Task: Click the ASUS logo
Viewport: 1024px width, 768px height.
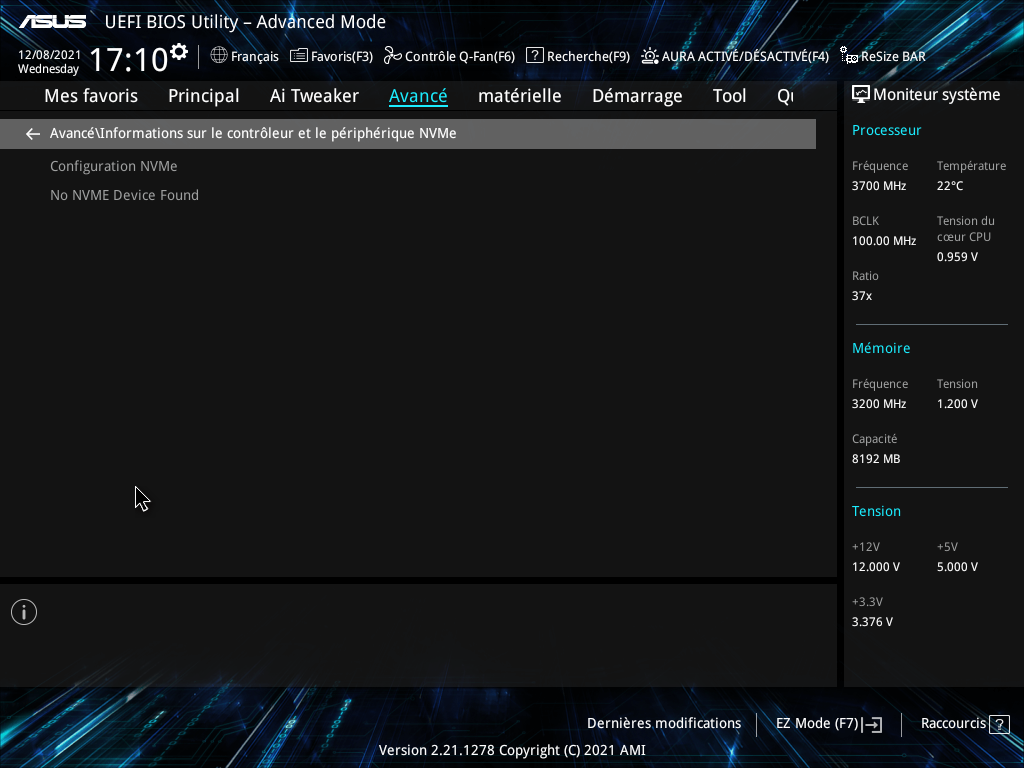Action: tap(53, 22)
